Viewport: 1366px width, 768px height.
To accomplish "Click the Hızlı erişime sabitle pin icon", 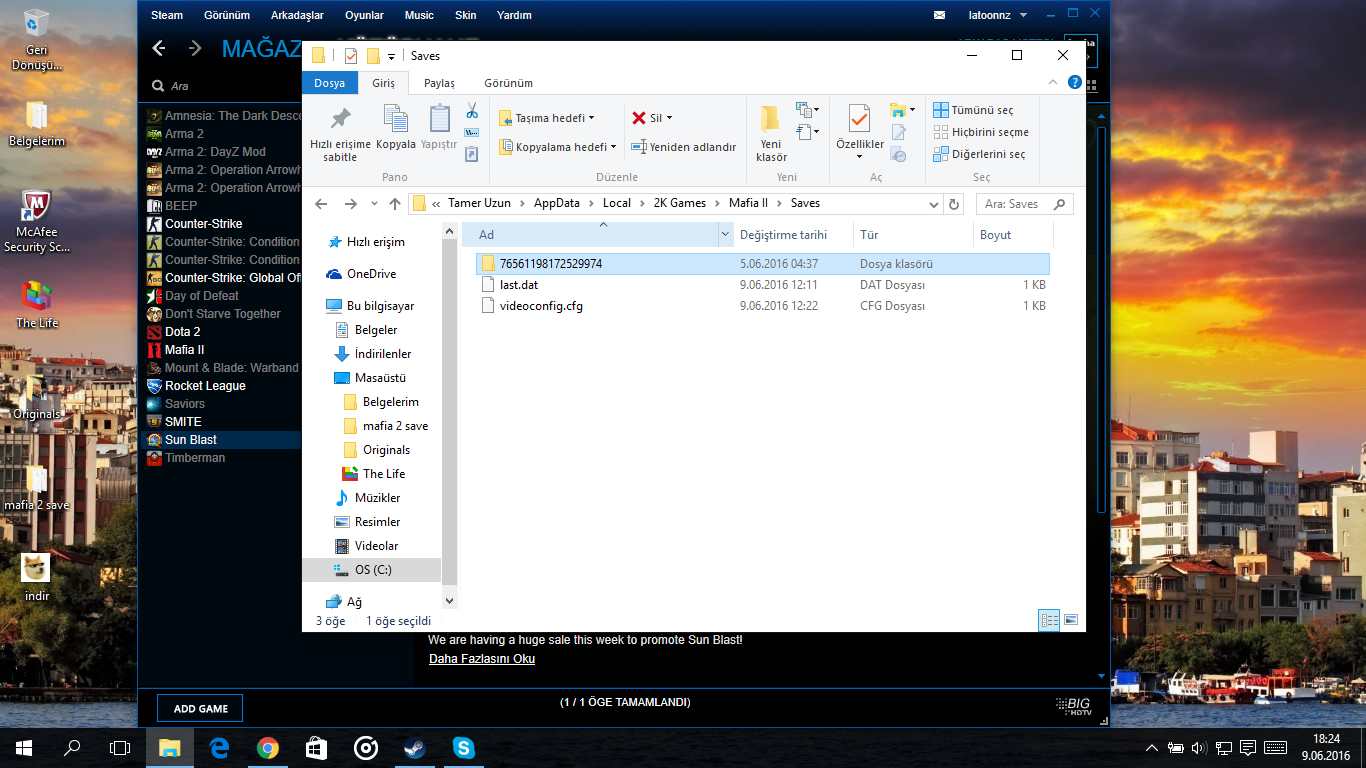I will 340,119.
